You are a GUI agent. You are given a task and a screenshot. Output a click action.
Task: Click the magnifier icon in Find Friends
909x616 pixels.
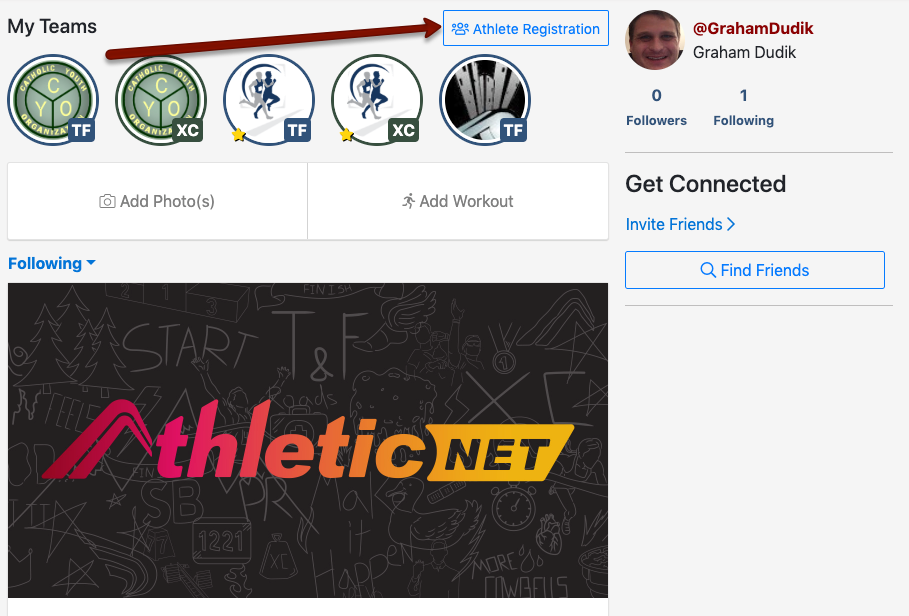[708, 270]
